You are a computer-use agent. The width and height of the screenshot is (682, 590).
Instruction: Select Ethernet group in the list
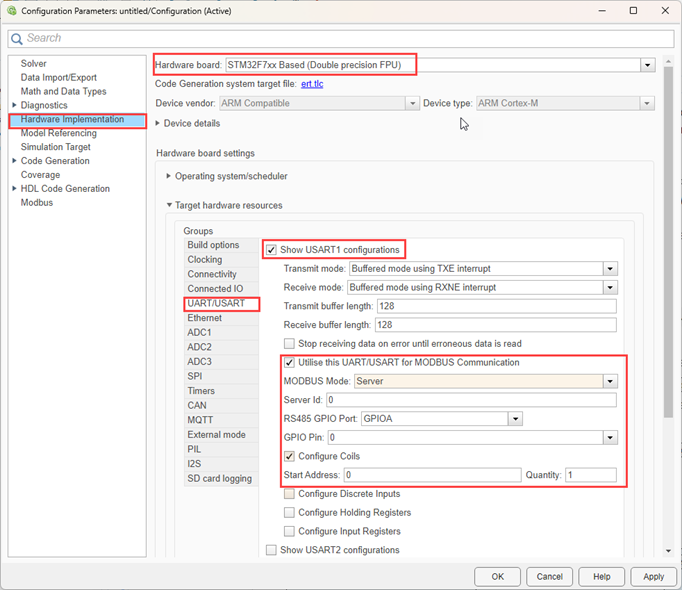coord(205,318)
